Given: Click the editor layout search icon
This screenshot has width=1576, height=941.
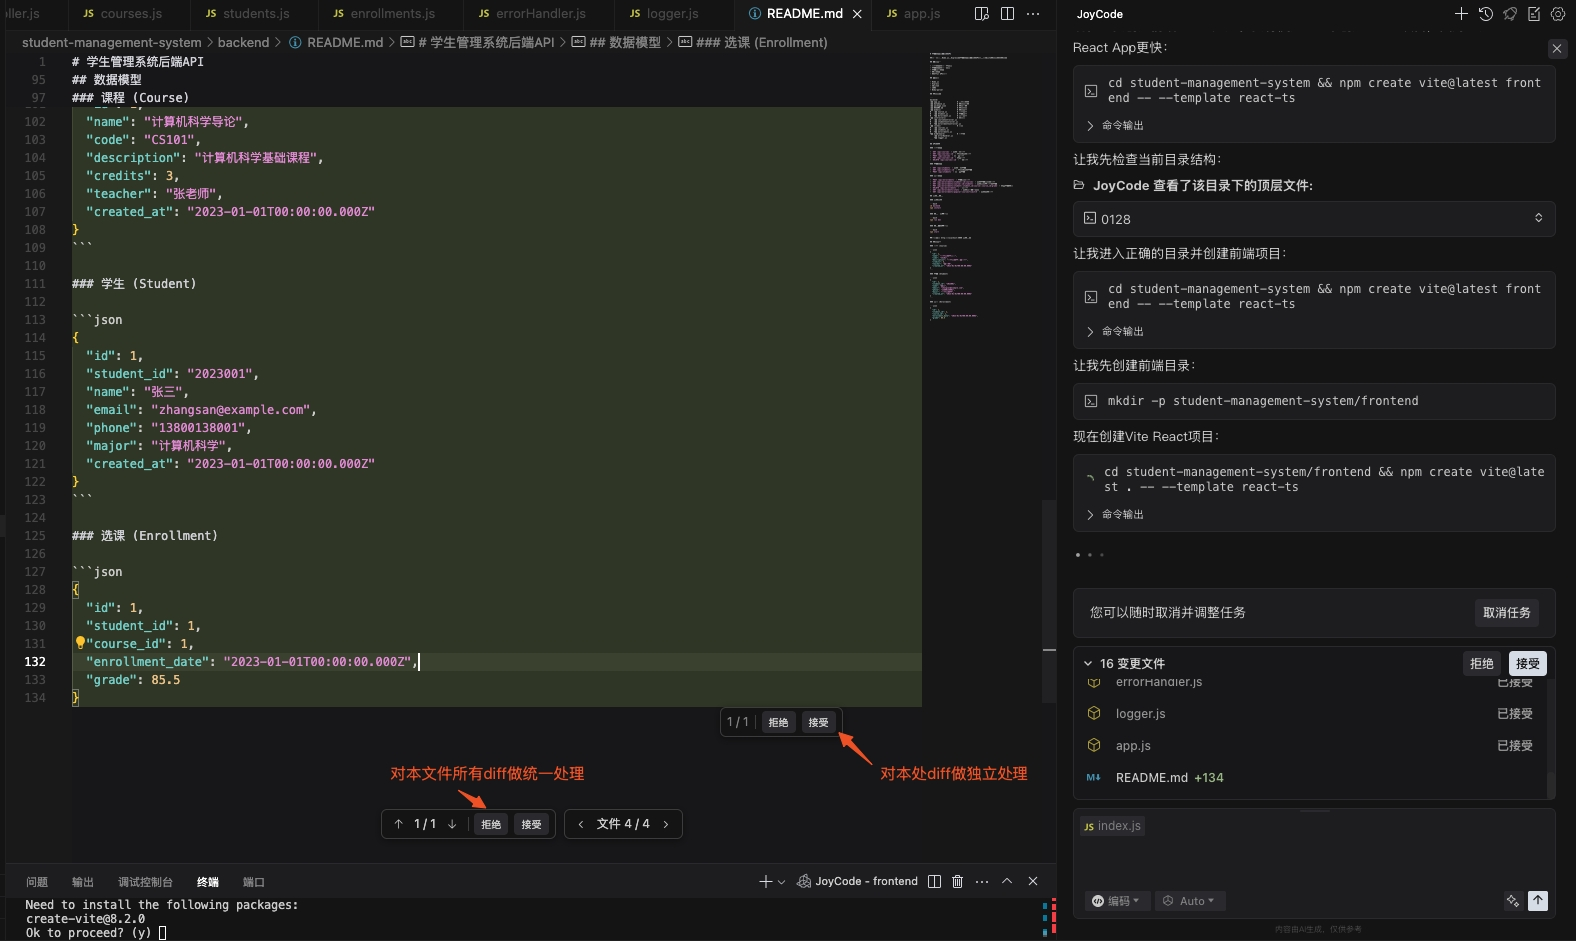Looking at the screenshot, I should point(982,14).
